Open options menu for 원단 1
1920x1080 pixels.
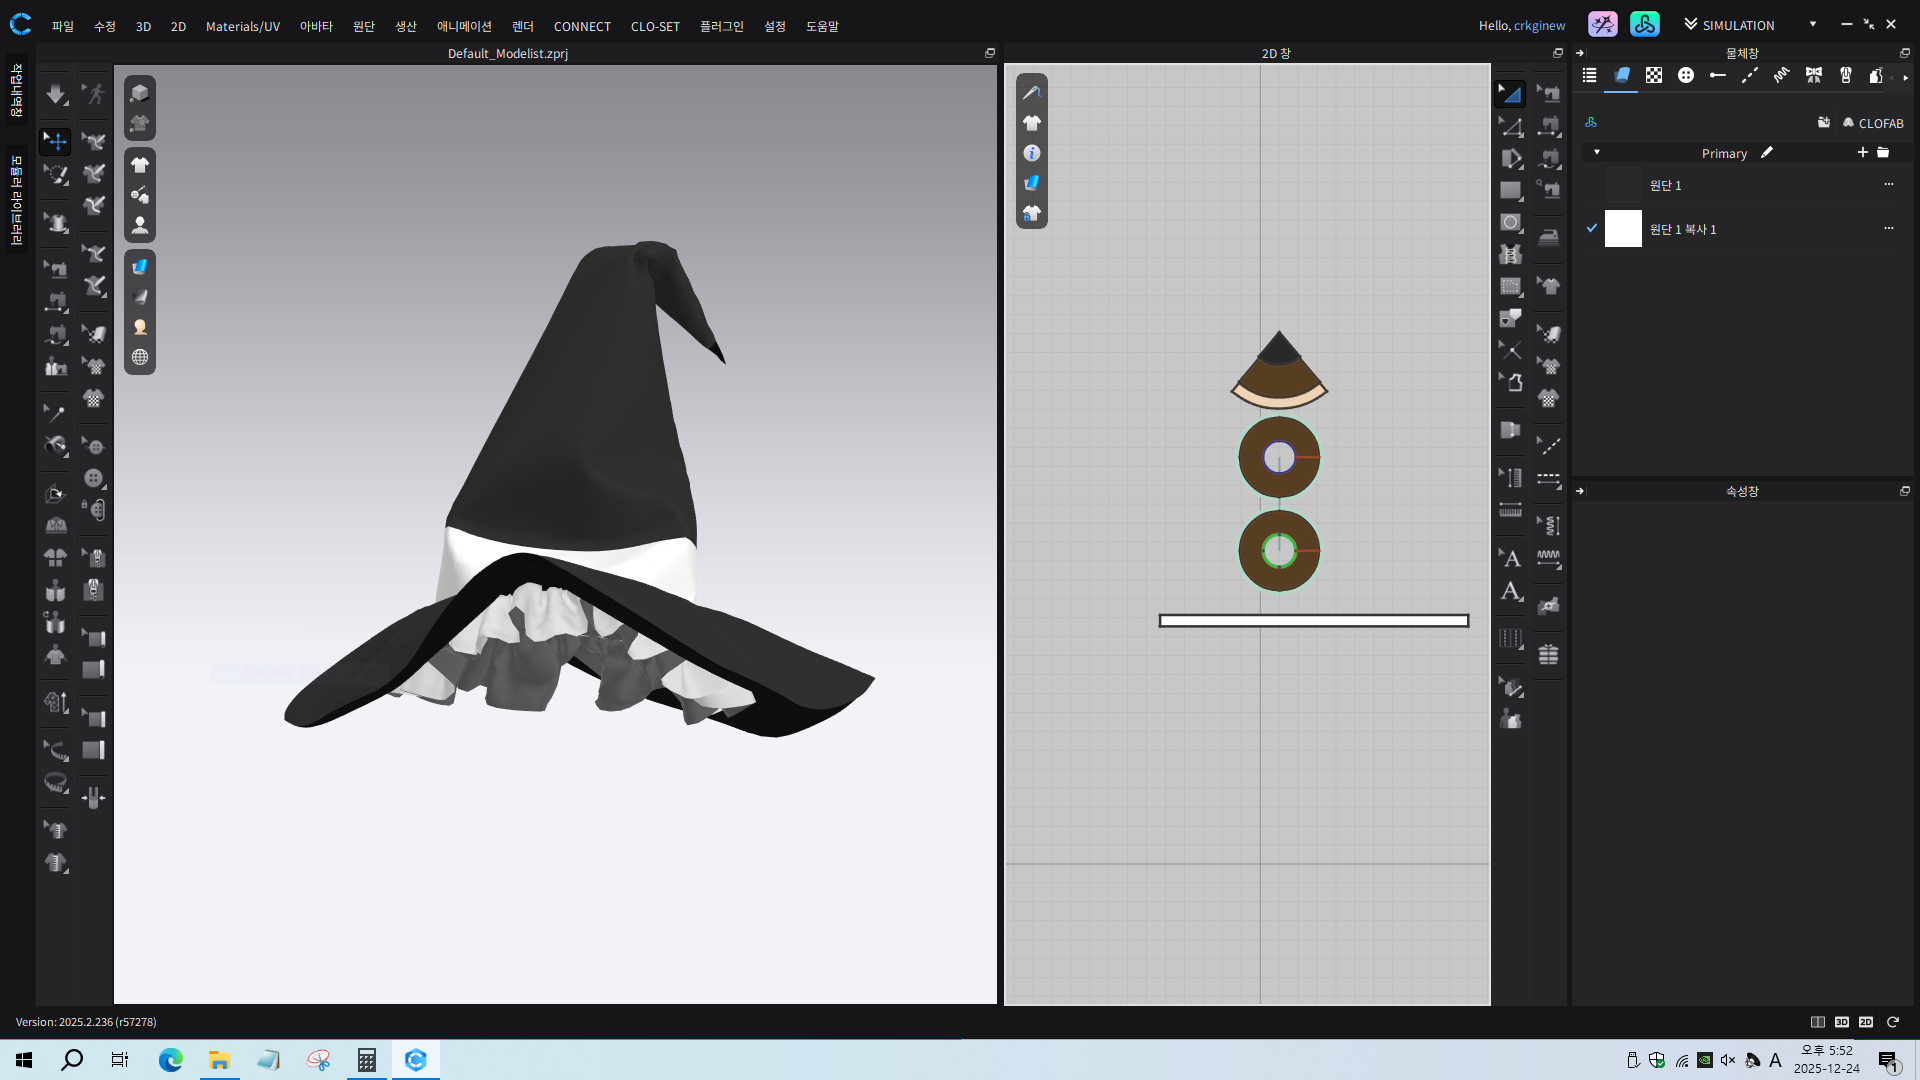[1888, 185]
